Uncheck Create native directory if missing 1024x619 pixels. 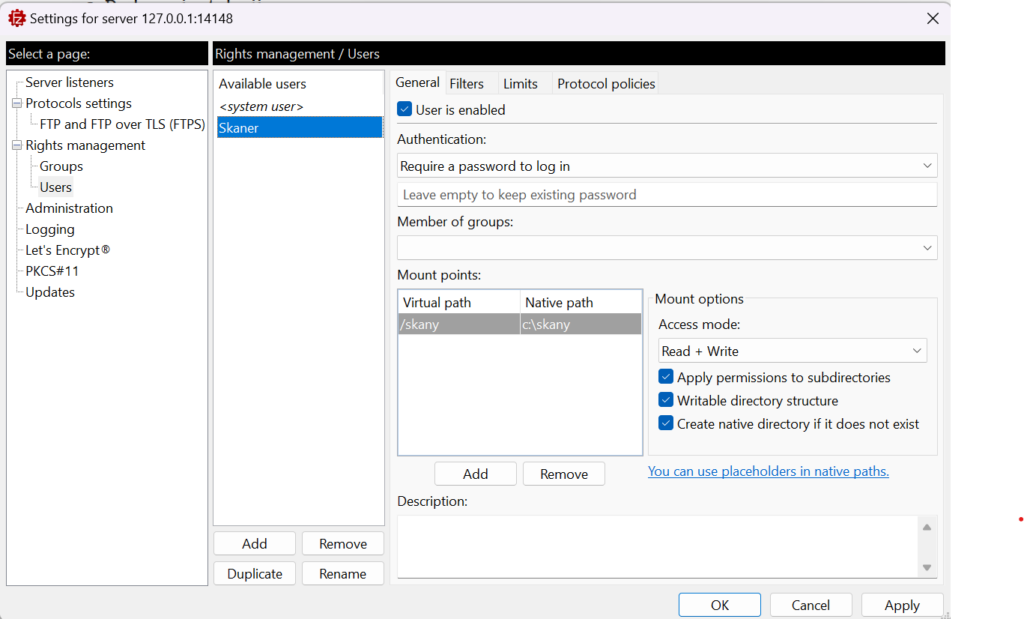[666, 423]
